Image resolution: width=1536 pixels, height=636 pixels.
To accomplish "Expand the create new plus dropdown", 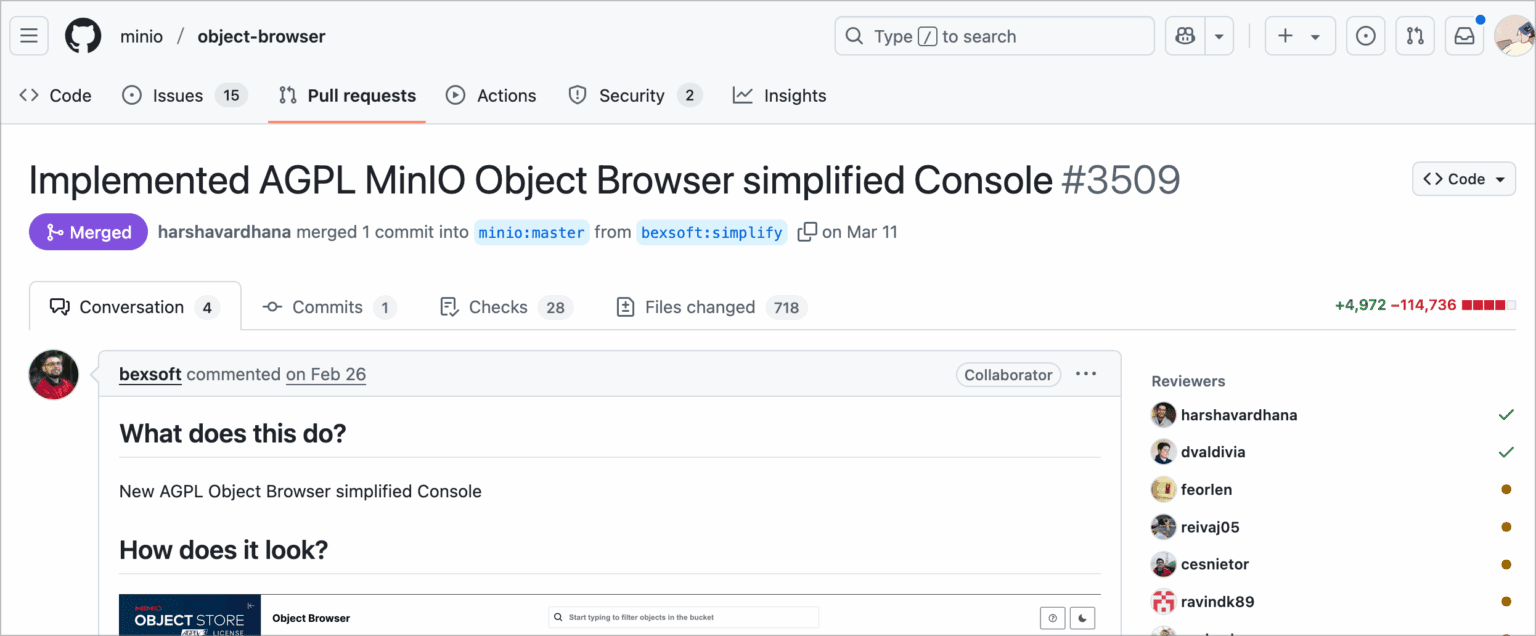I will (x=1299, y=36).
